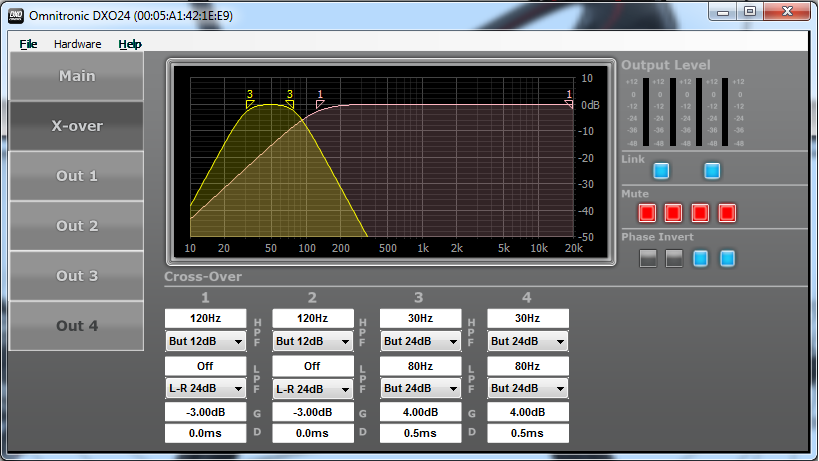
Task: Click channel 4 HPF frequency field 30Hz
Action: click(x=528, y=318)
